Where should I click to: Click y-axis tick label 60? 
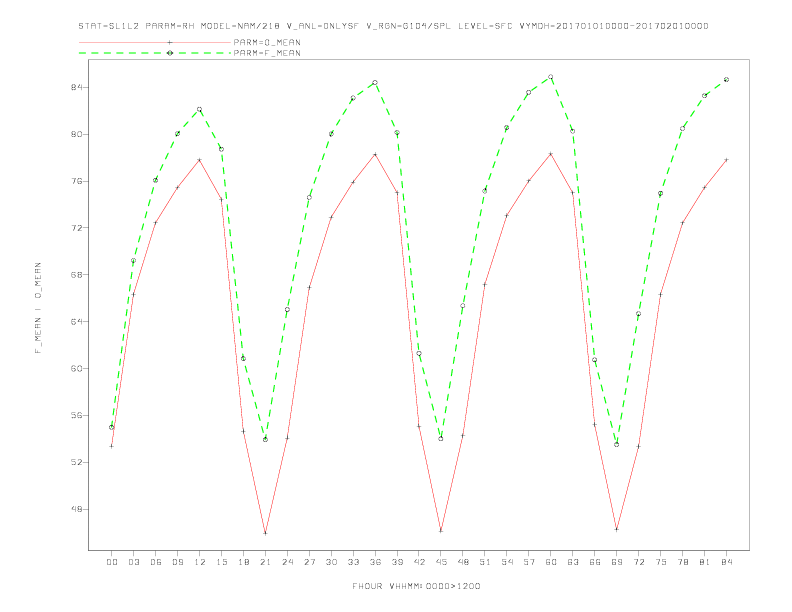[77, 369]
